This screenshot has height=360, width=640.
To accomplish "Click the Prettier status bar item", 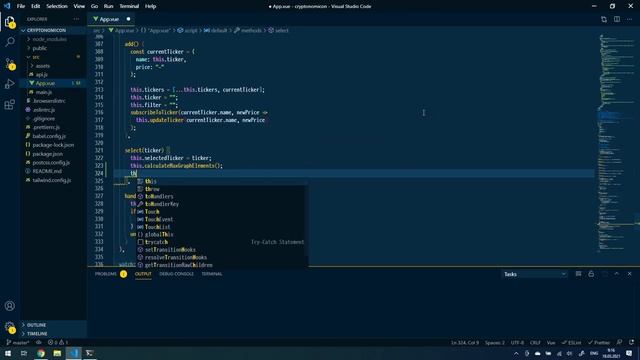I will (x=599, y=342).
